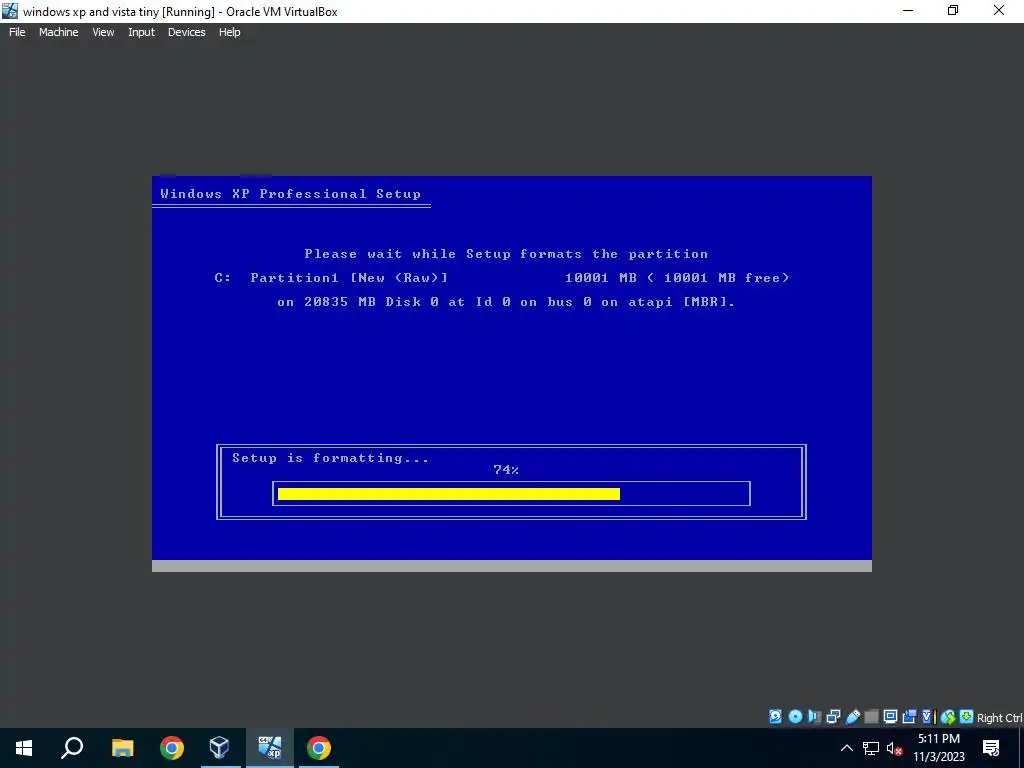Click the running XP VM taskbar icon
Screen dimensions: 1024x768
point(270,748)
